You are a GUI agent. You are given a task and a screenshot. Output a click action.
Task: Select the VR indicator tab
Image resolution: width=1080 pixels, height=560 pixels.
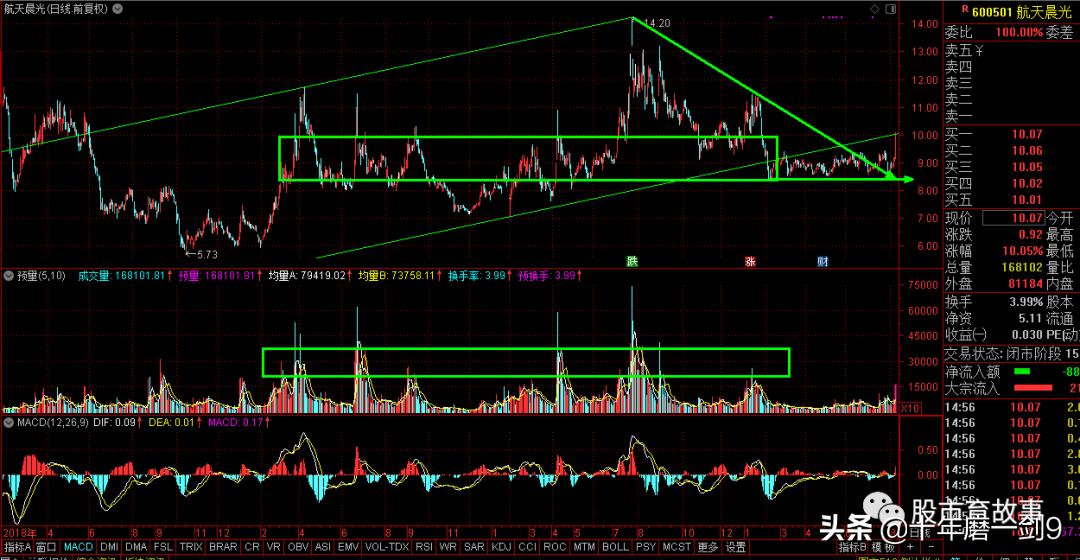[273, 547]
